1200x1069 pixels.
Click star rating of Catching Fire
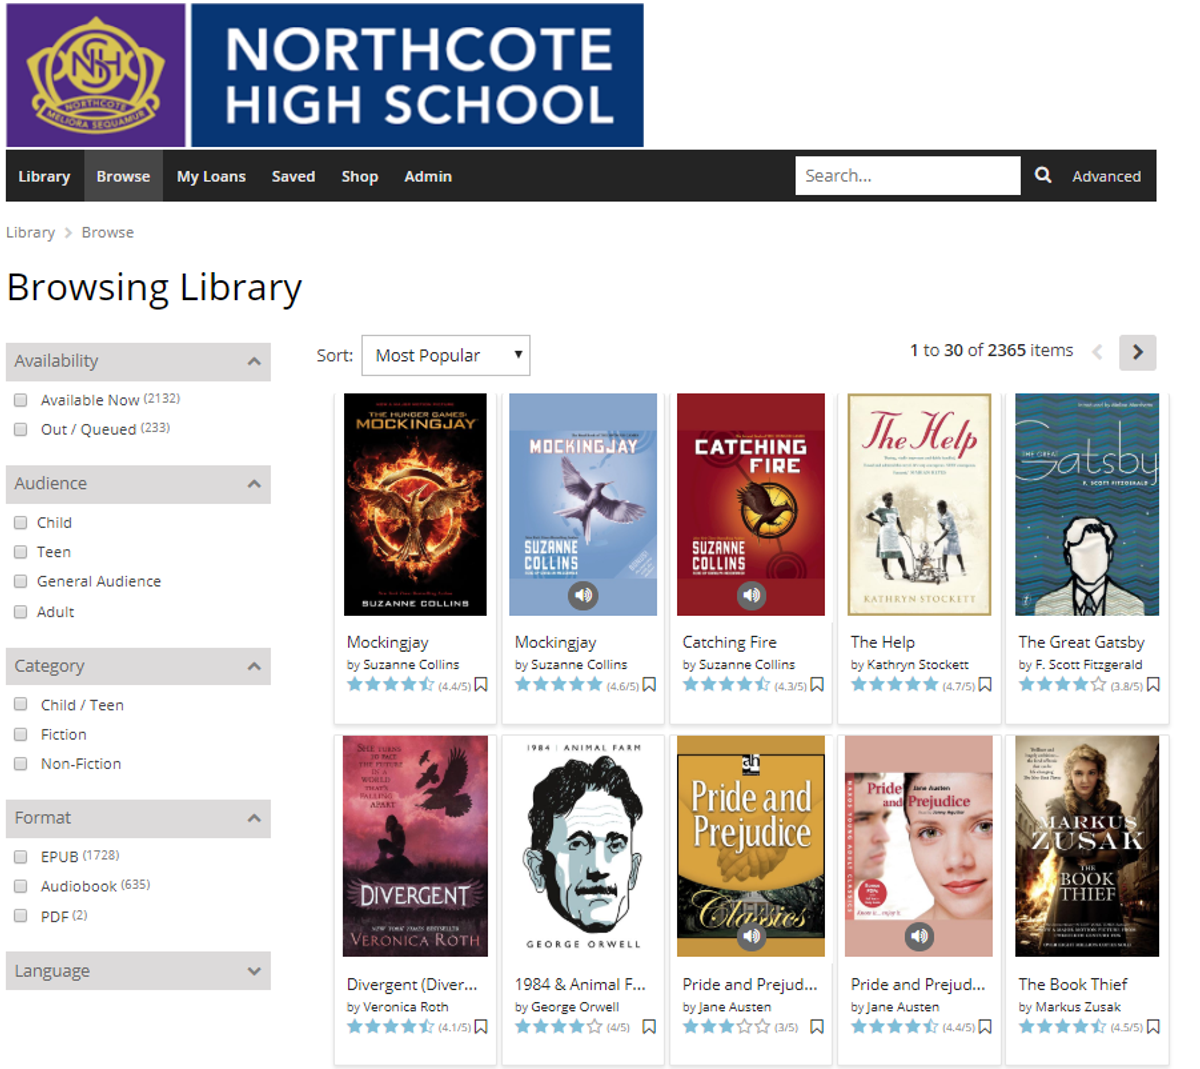pos(727,685)
